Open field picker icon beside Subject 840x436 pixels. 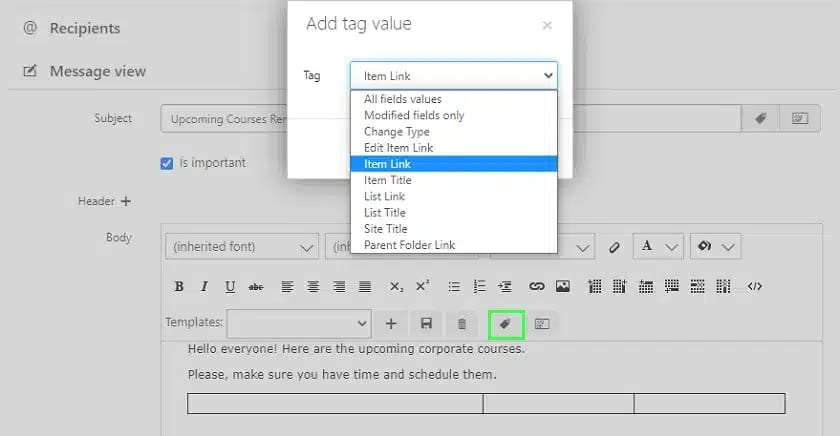(800, 118)
